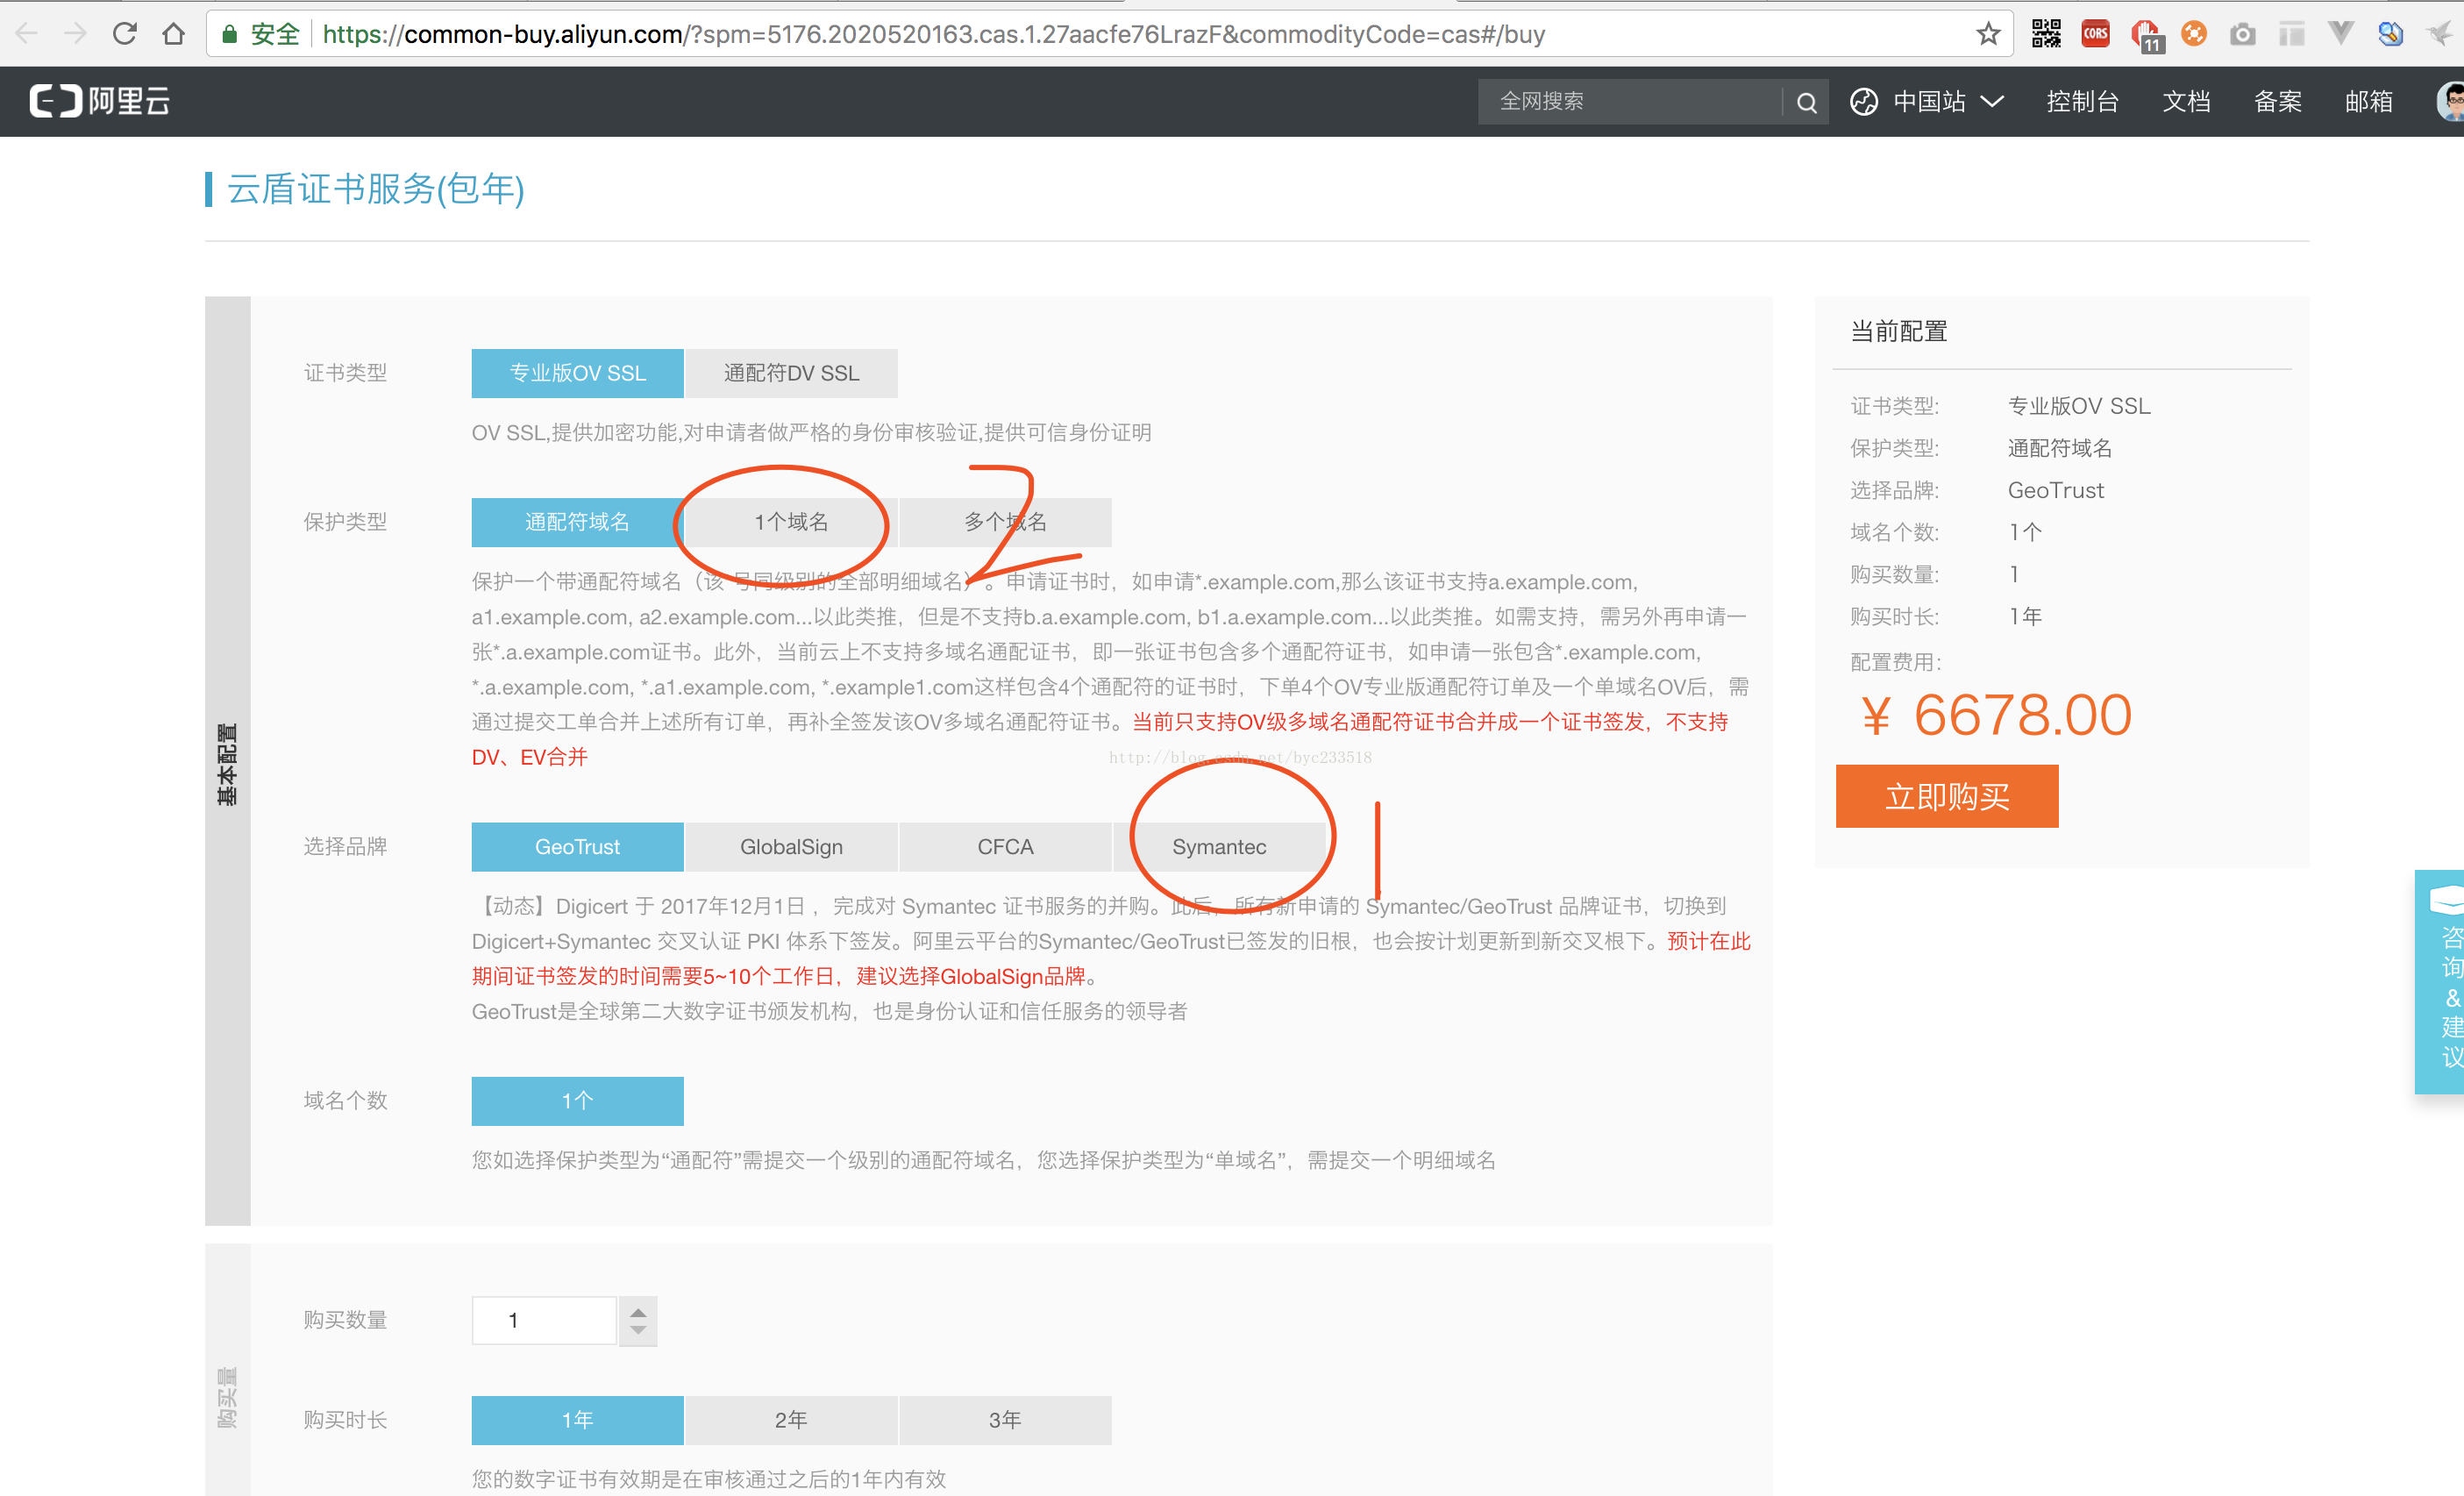The height and width of the screenshot is (1496, 2464).
Task: Click the browser back arrow
Action: click(27, 34)
